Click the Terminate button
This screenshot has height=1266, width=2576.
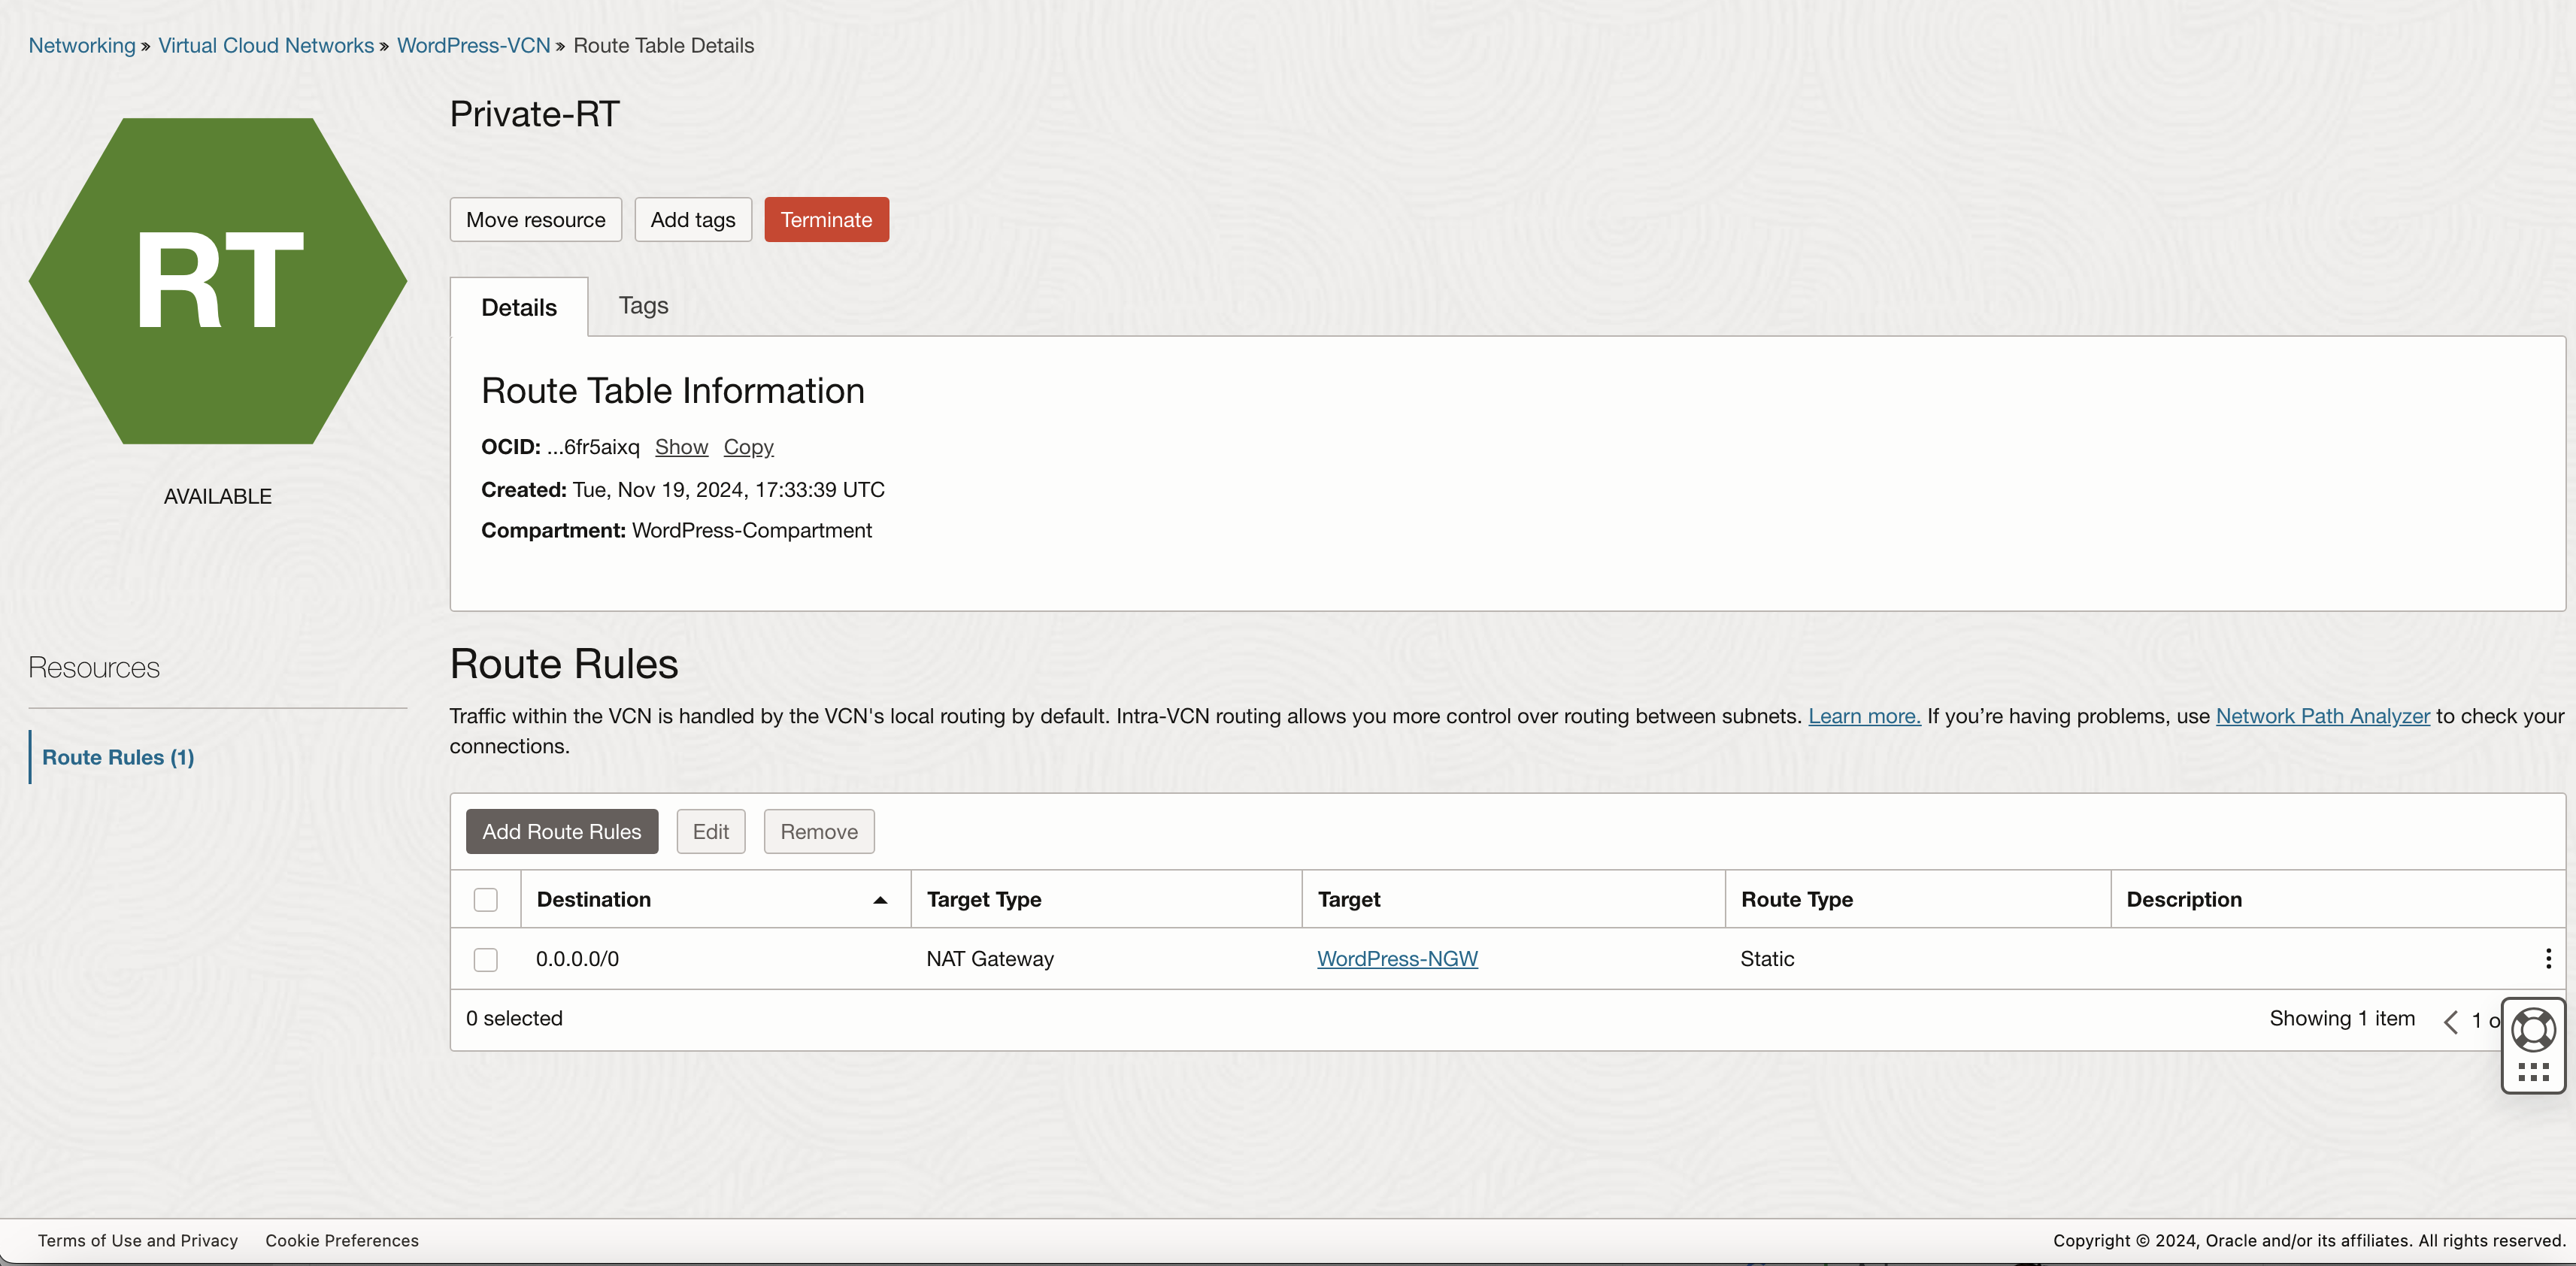[825, 218]
